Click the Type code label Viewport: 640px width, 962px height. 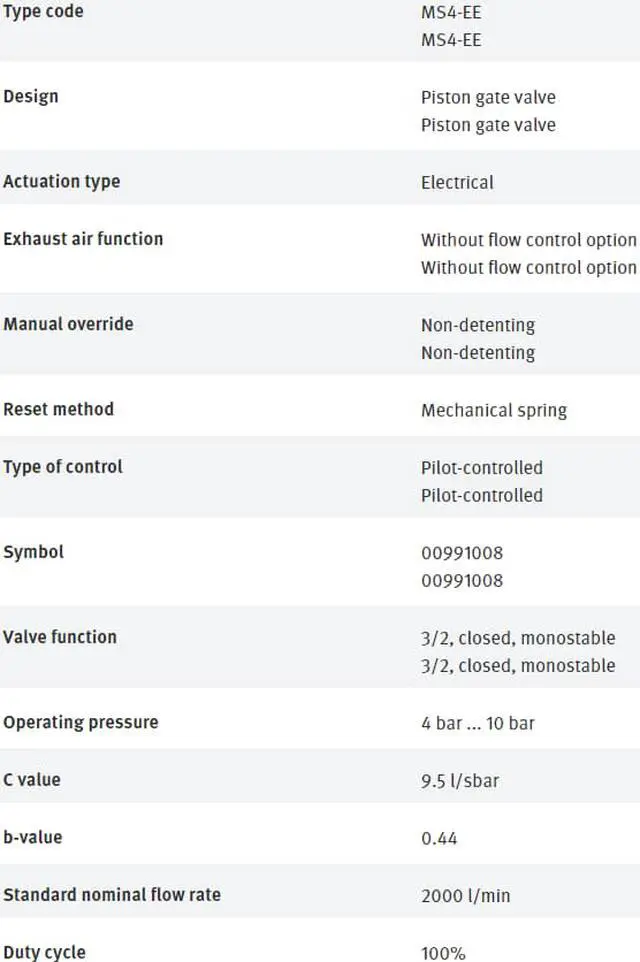(43, 12)
